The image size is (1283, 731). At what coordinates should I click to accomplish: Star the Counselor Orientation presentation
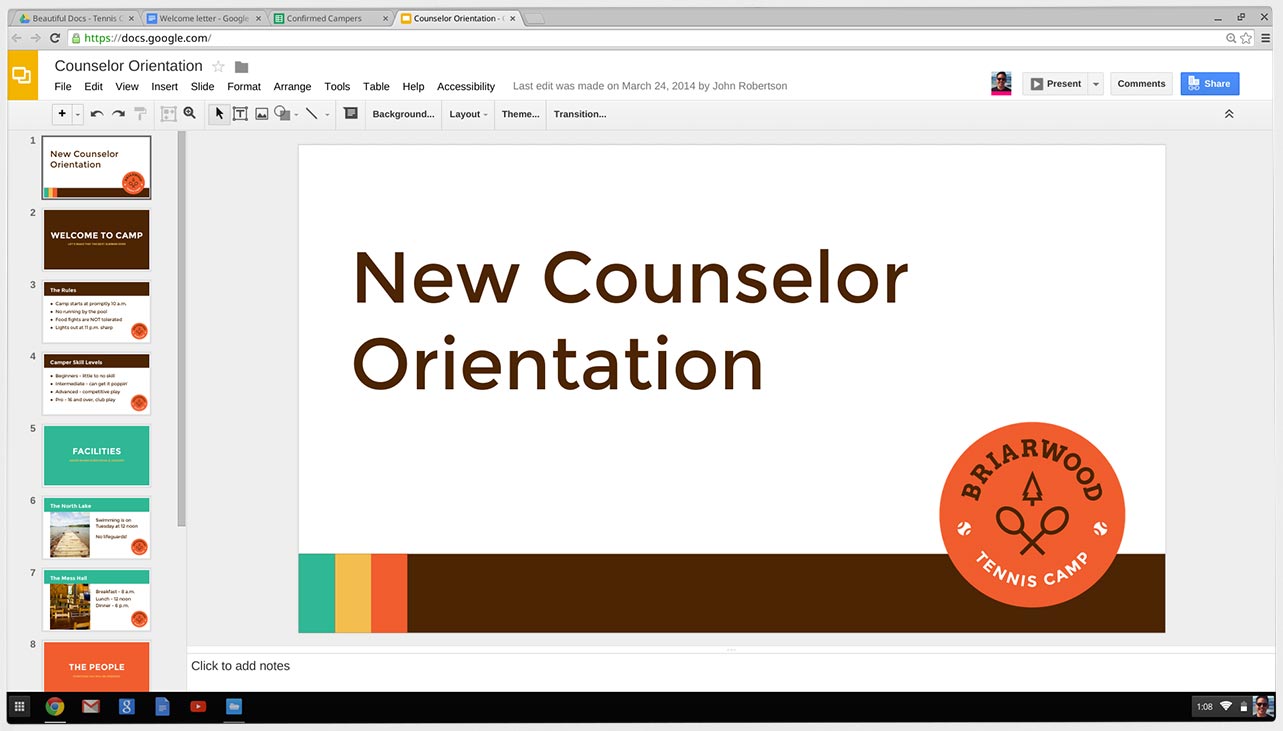218,67
